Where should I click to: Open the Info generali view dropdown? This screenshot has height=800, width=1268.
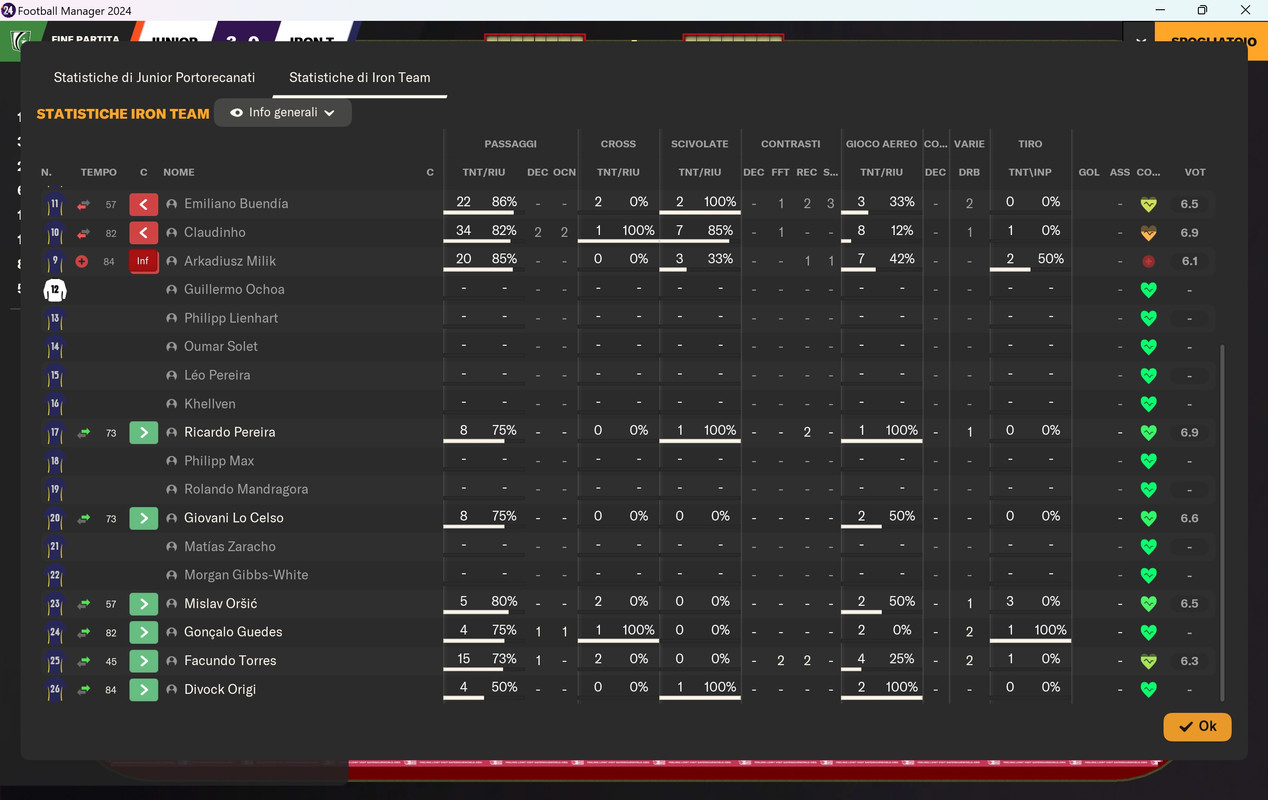(x=283, y=113)
